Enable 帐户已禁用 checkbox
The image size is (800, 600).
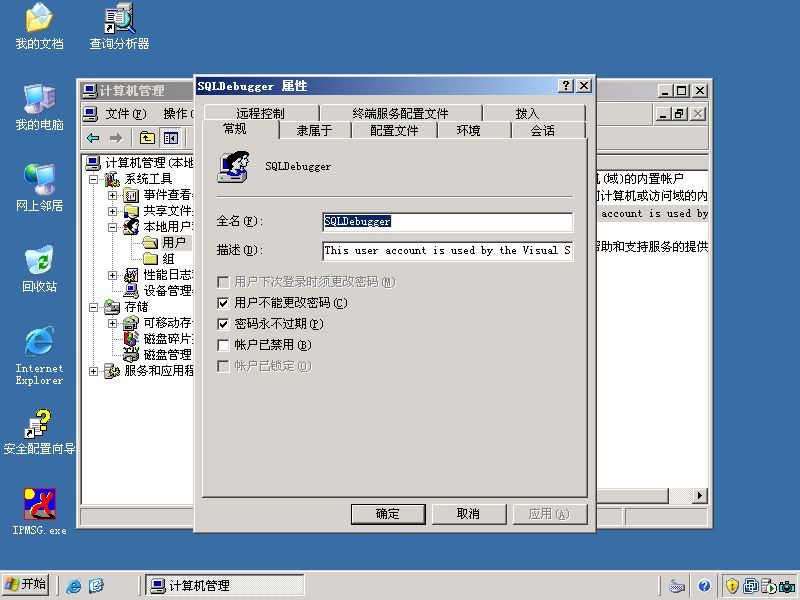tap(223, 345)
